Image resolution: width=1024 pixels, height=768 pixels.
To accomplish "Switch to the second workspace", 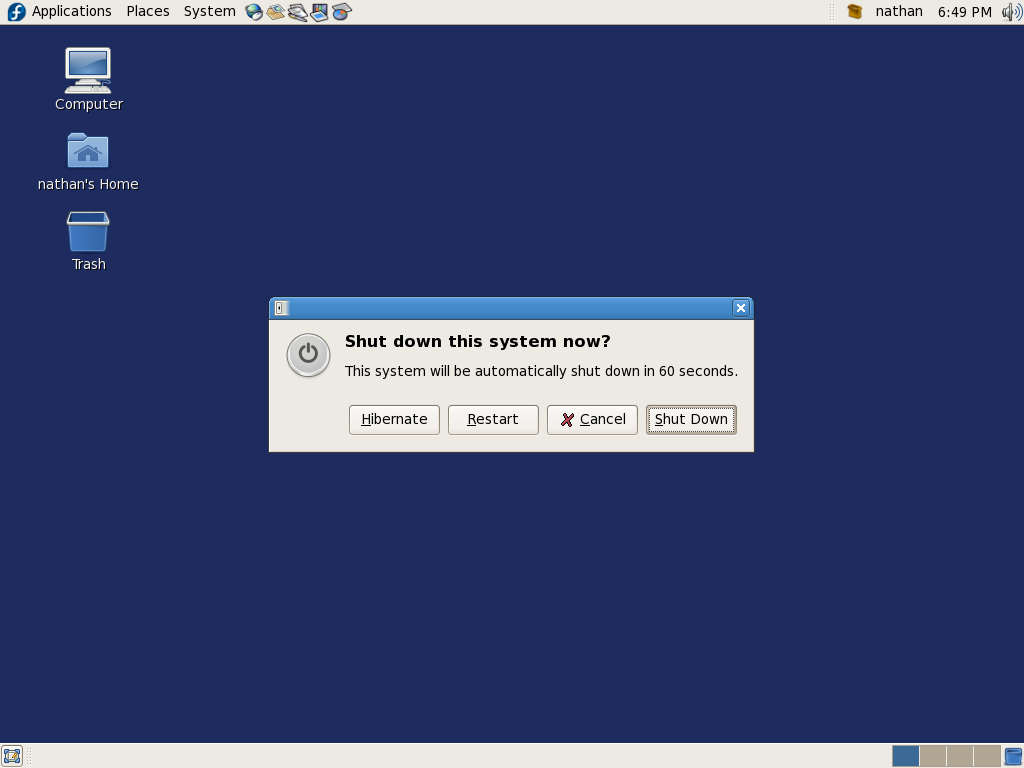I will coord(932,756).
